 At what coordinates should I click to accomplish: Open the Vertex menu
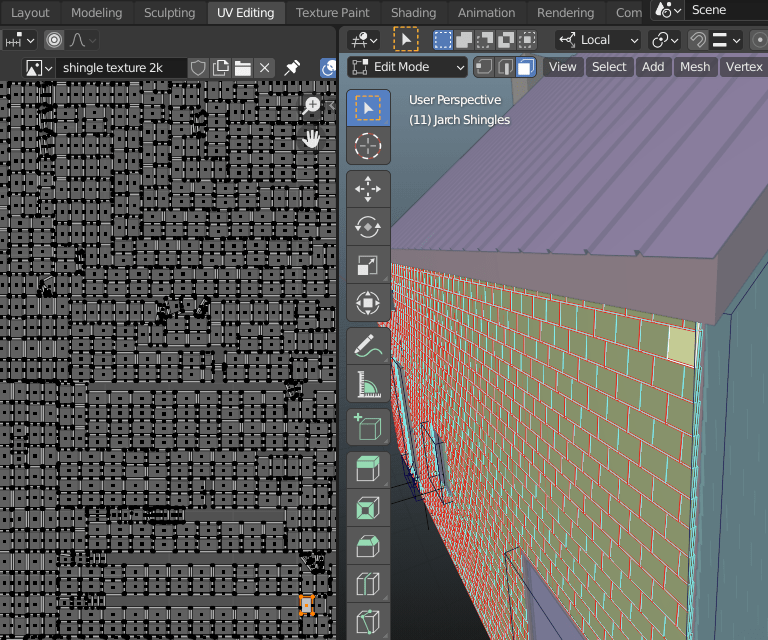744,67
